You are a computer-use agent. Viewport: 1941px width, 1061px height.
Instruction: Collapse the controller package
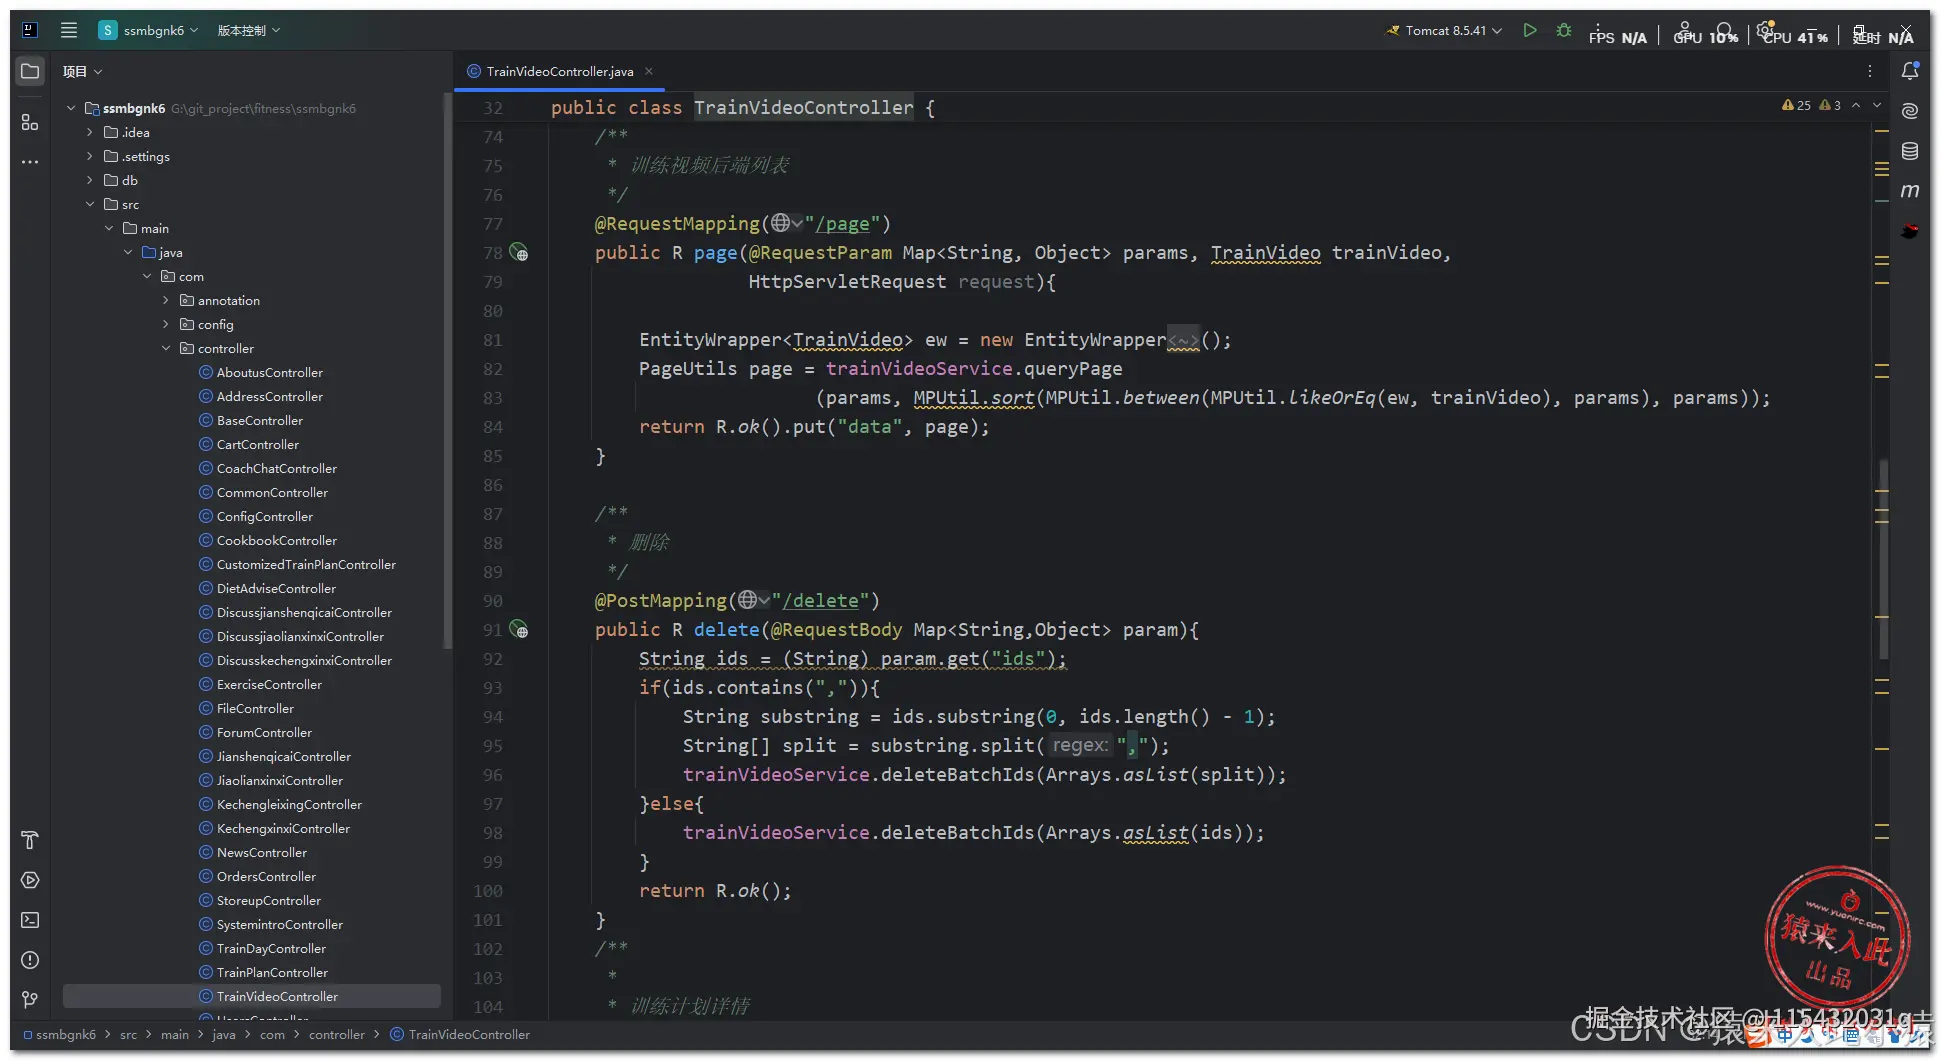[166, 348]
